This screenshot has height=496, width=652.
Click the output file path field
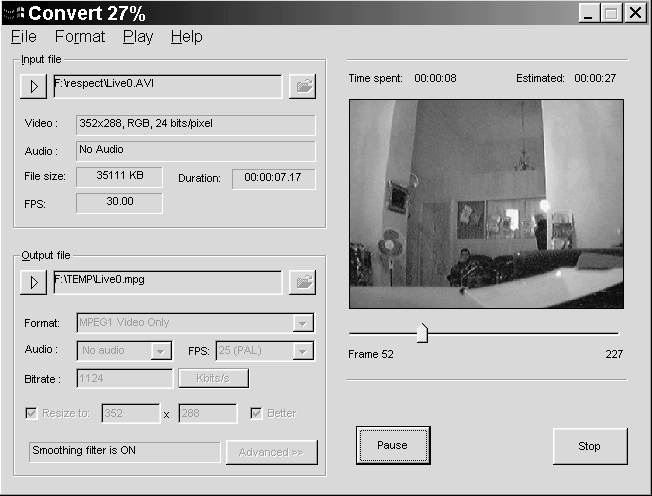(168, 282)
